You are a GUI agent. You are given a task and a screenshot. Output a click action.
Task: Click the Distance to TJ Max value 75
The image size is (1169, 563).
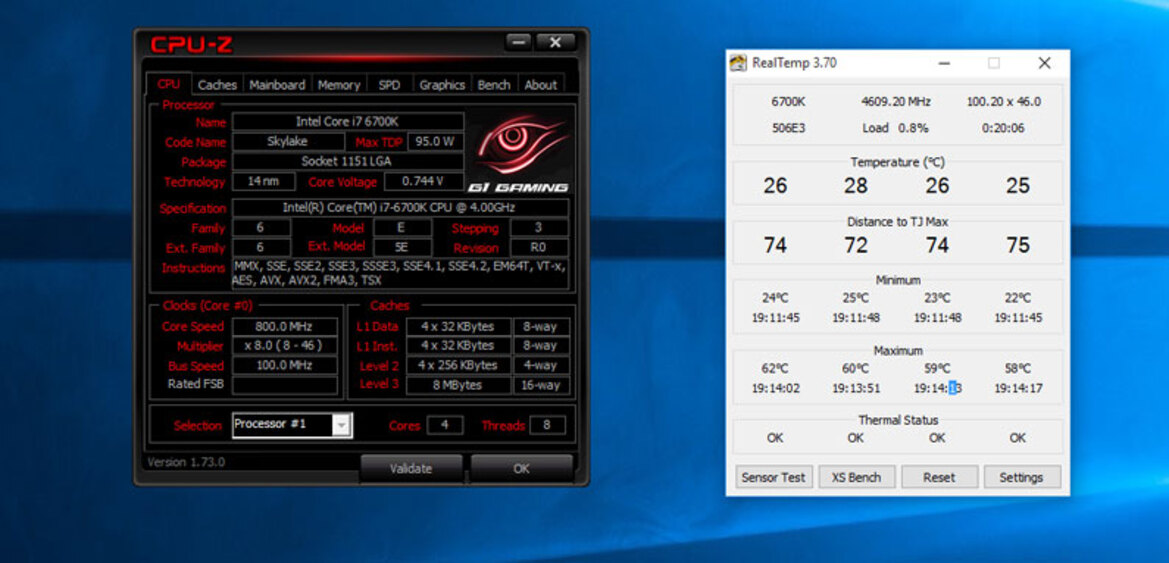click(x=1018, y=245)
